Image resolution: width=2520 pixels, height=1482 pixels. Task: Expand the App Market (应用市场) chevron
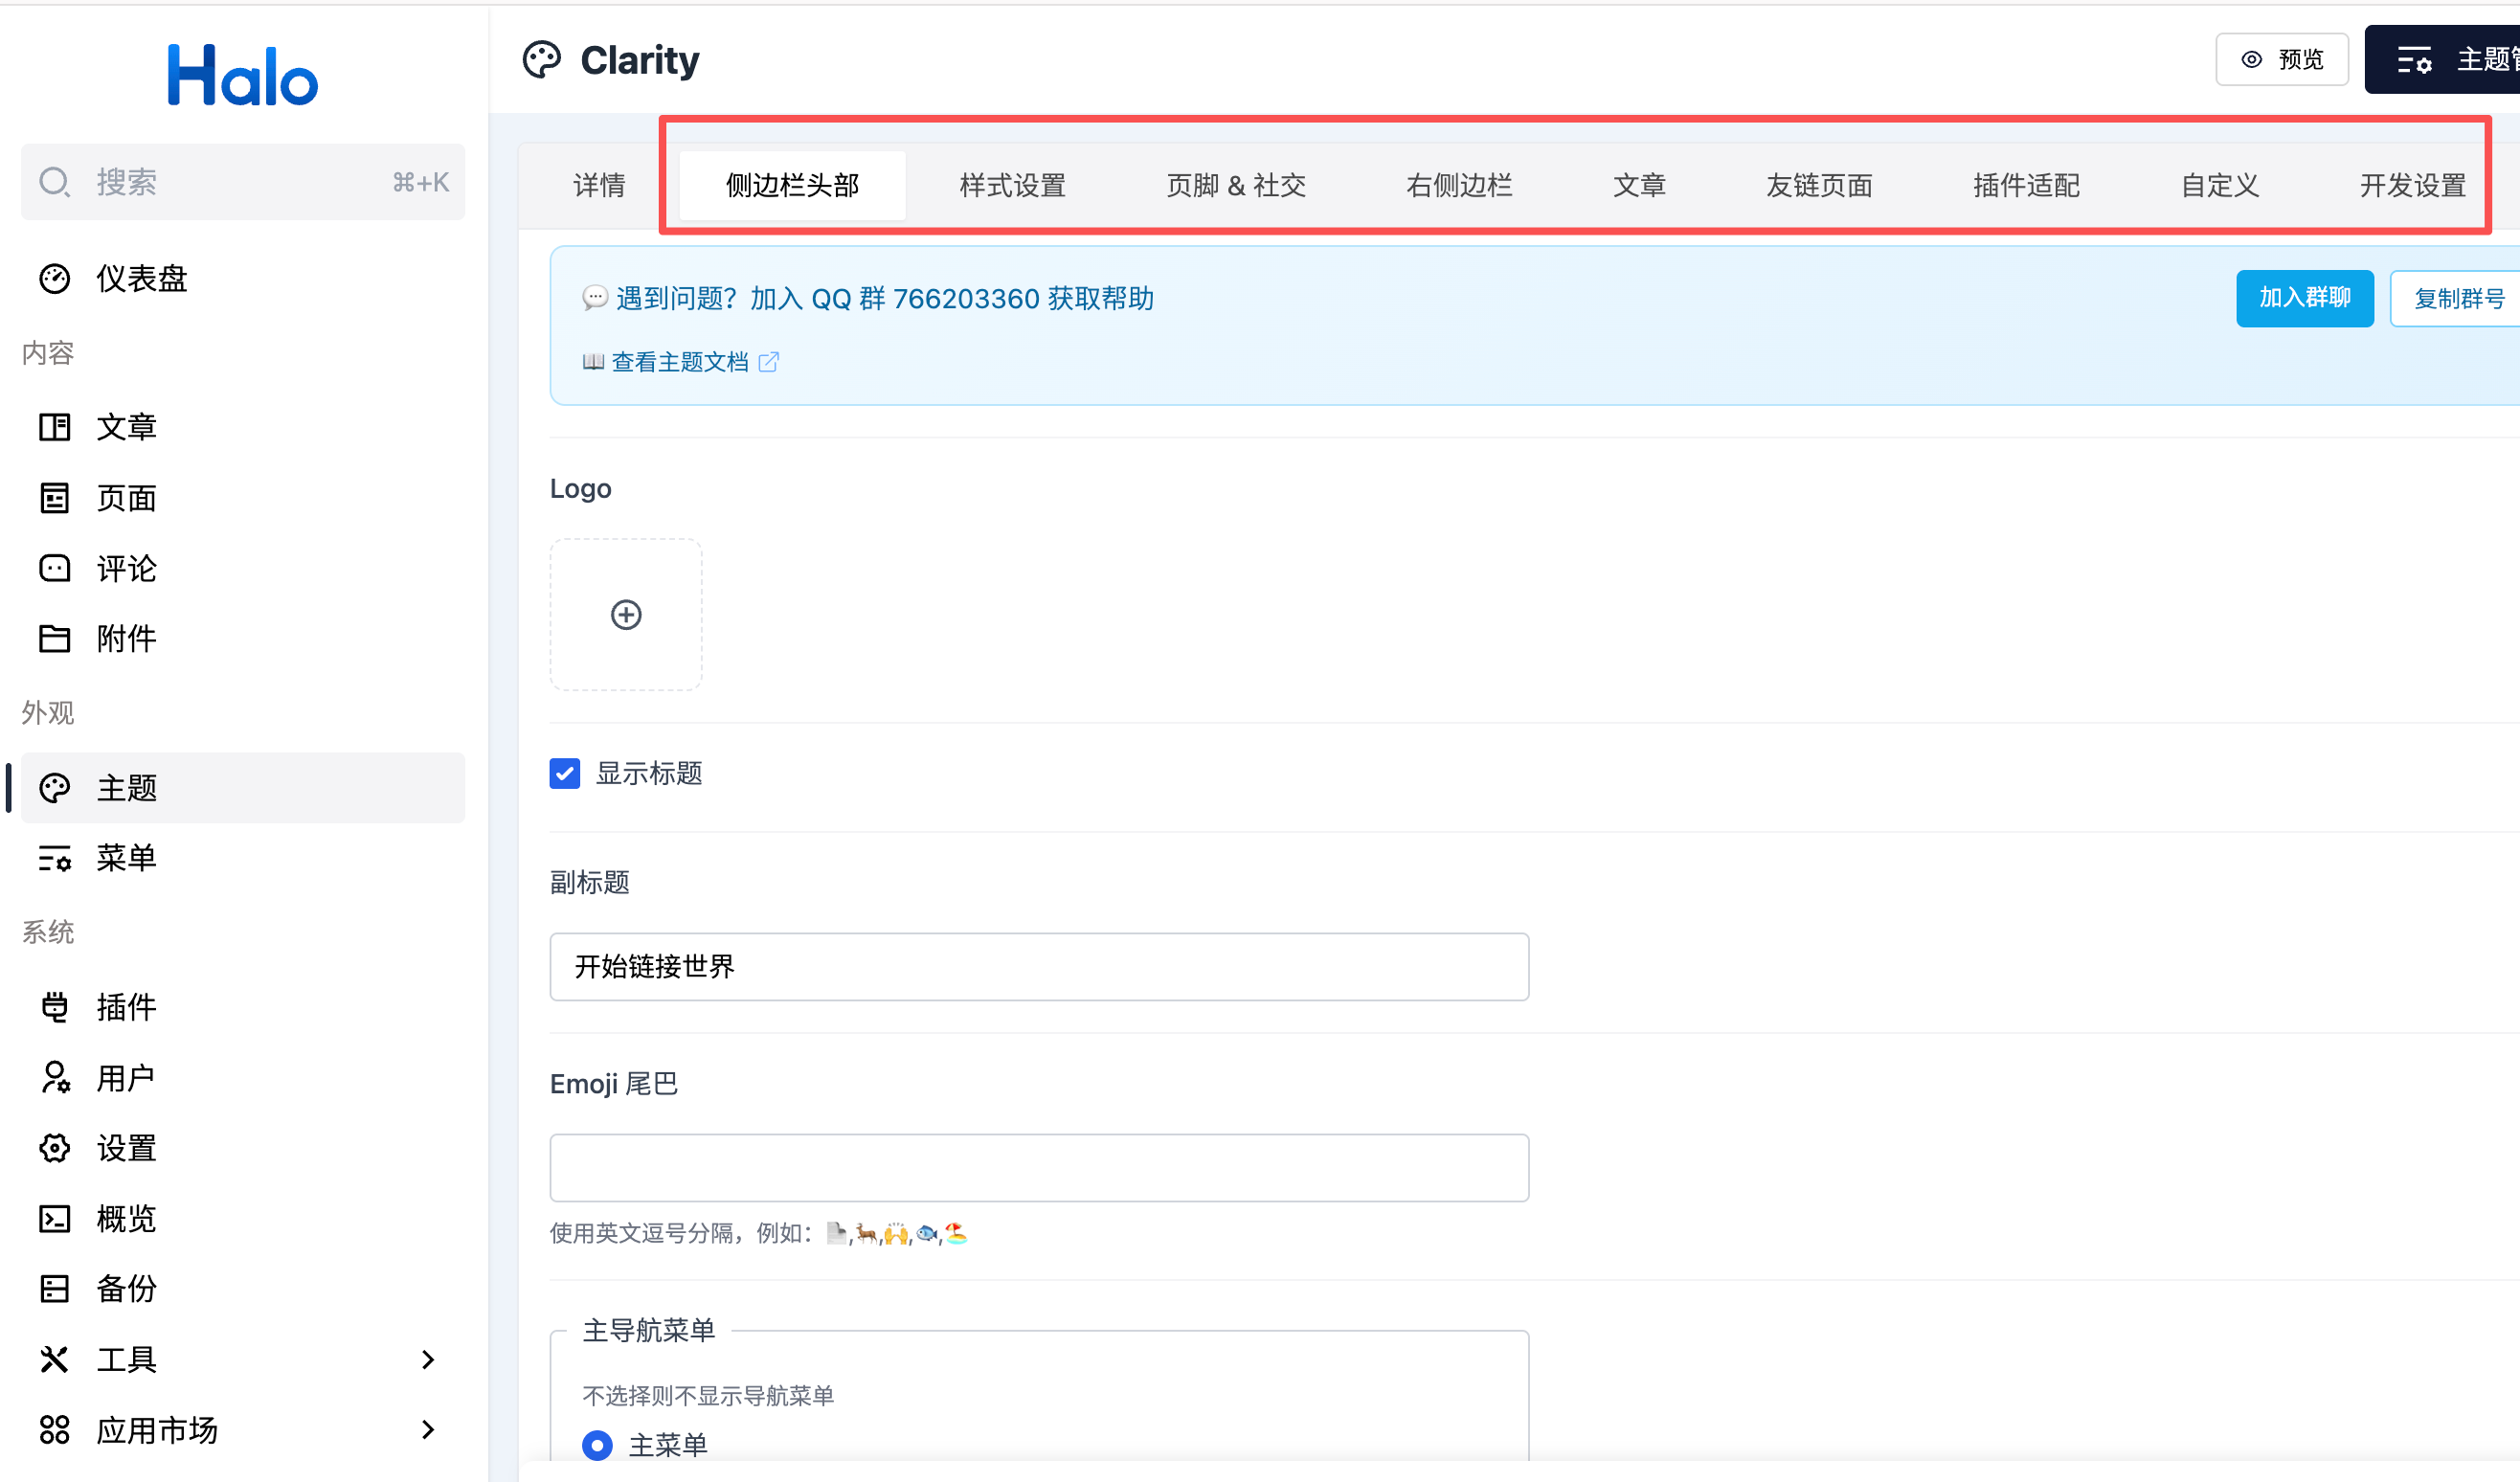[428, 1429]
